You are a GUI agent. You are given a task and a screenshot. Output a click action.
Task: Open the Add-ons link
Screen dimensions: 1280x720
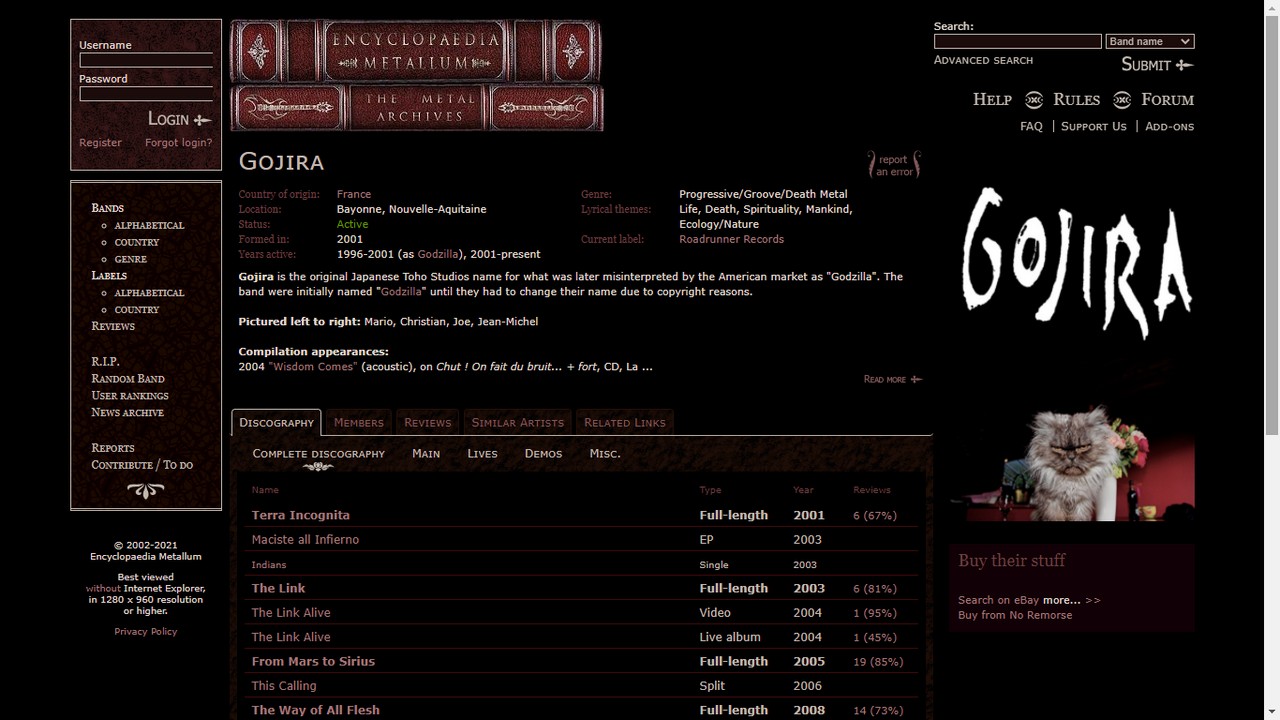tap(1169, 127)
